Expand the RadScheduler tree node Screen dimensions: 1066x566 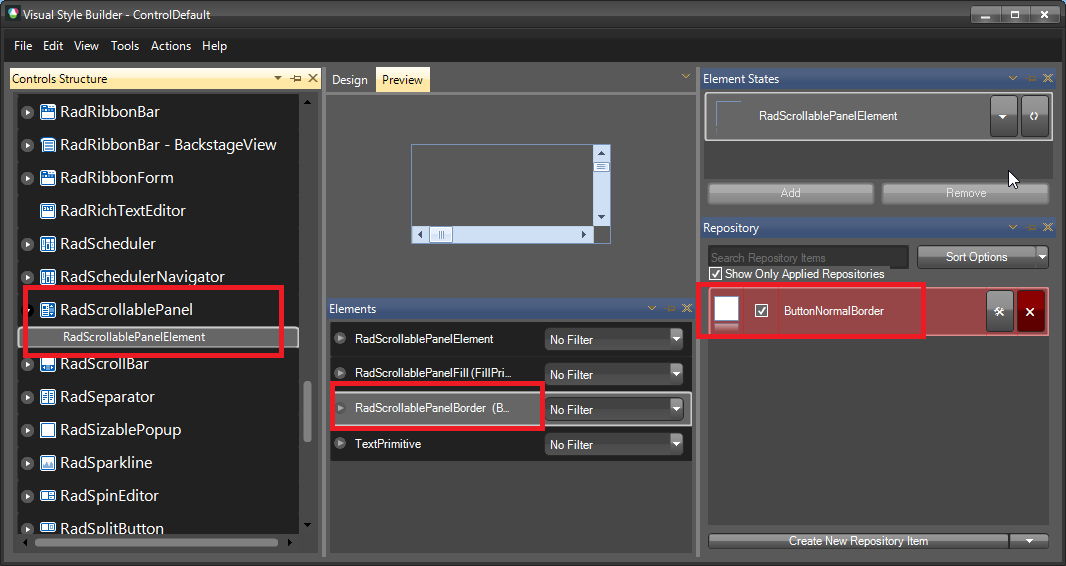click(27, 244)
